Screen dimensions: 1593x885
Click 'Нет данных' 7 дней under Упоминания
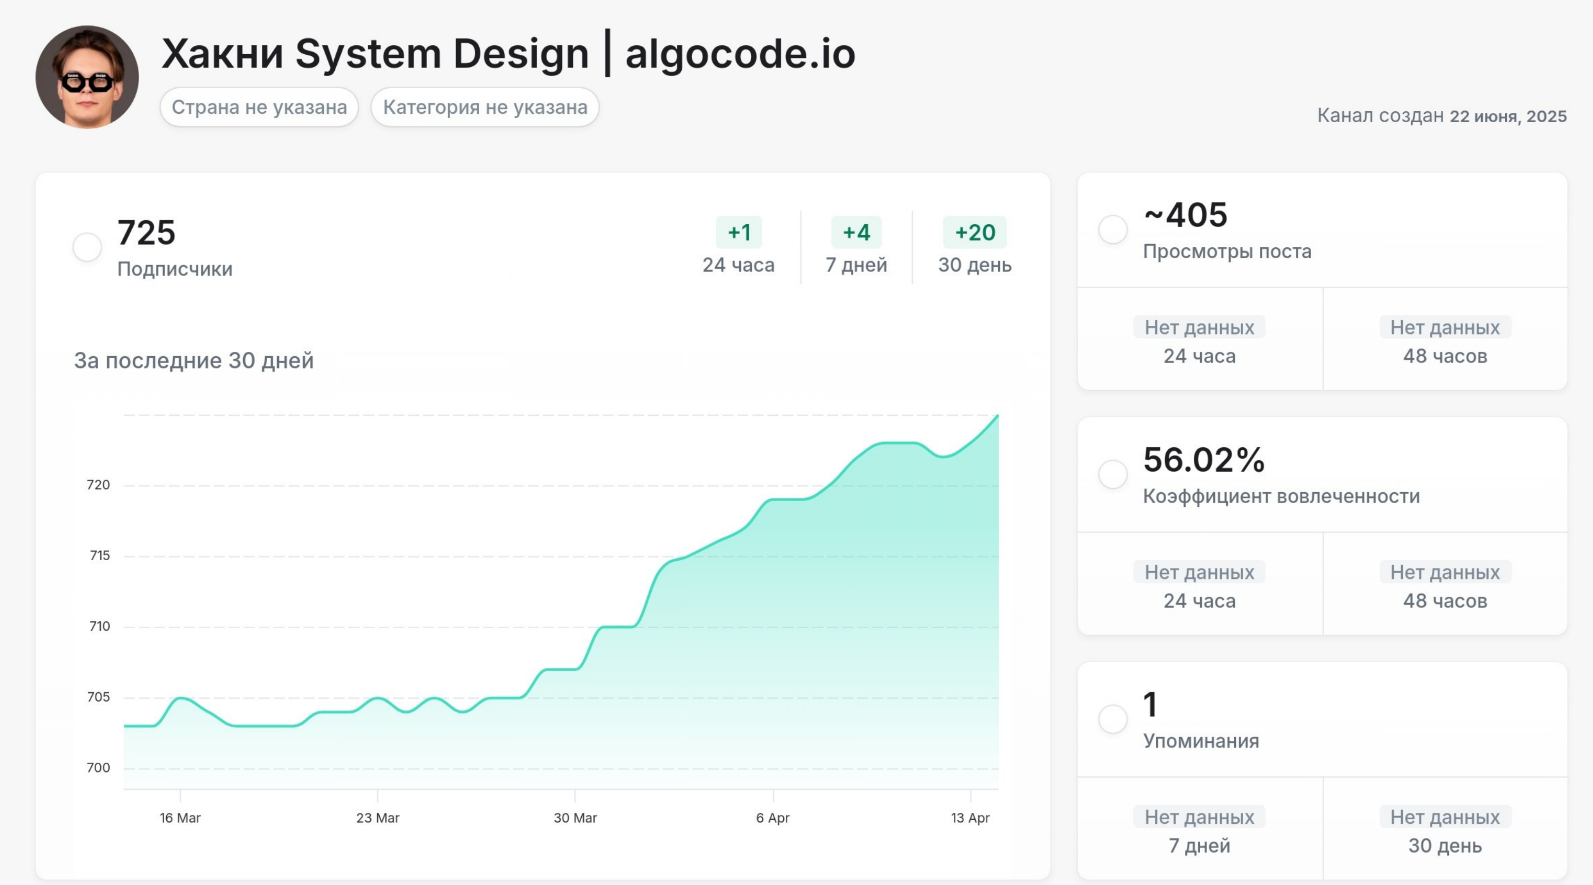click(x=1199, y=817)
